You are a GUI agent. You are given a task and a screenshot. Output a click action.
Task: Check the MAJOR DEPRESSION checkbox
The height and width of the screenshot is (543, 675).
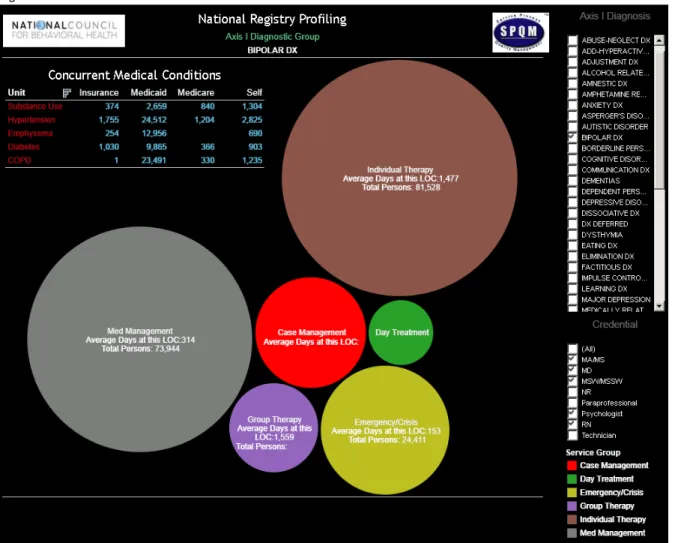coord(573,300)
